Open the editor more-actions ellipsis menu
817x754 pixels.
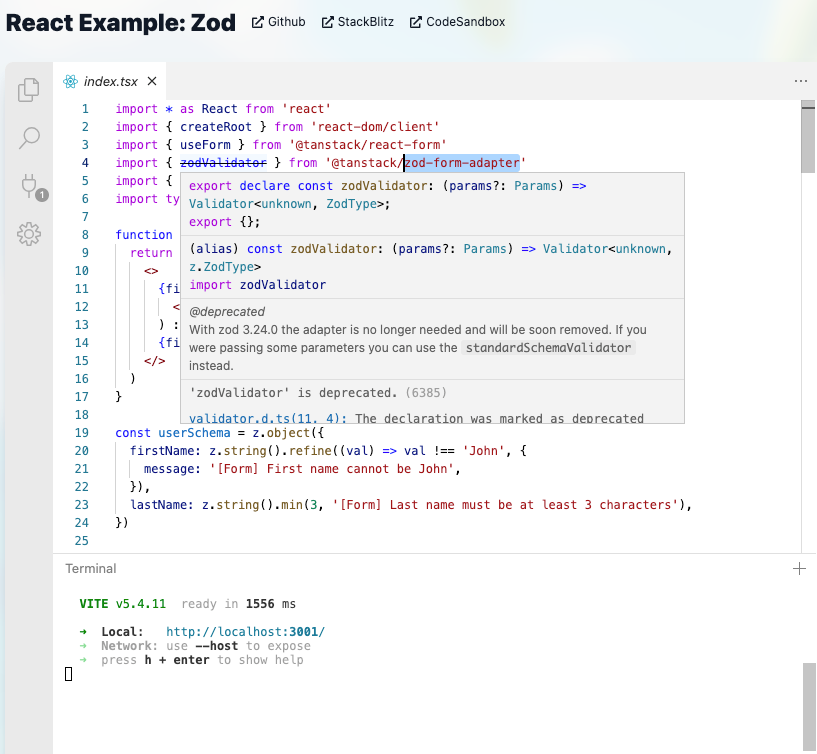(x=800, y=80)
